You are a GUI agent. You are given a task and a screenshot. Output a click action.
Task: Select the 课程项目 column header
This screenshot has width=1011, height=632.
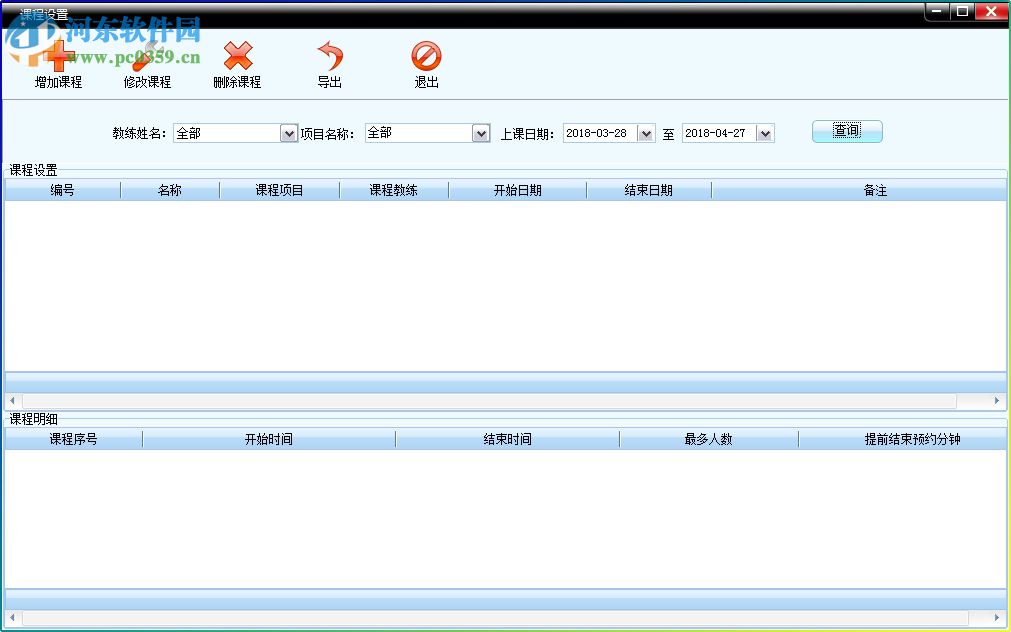tap(279, 190)
